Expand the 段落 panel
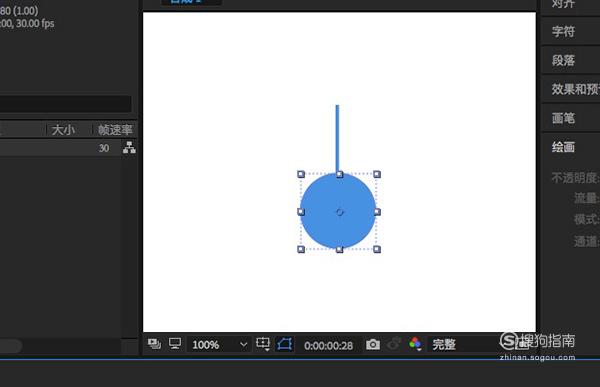 pos(563,60)
